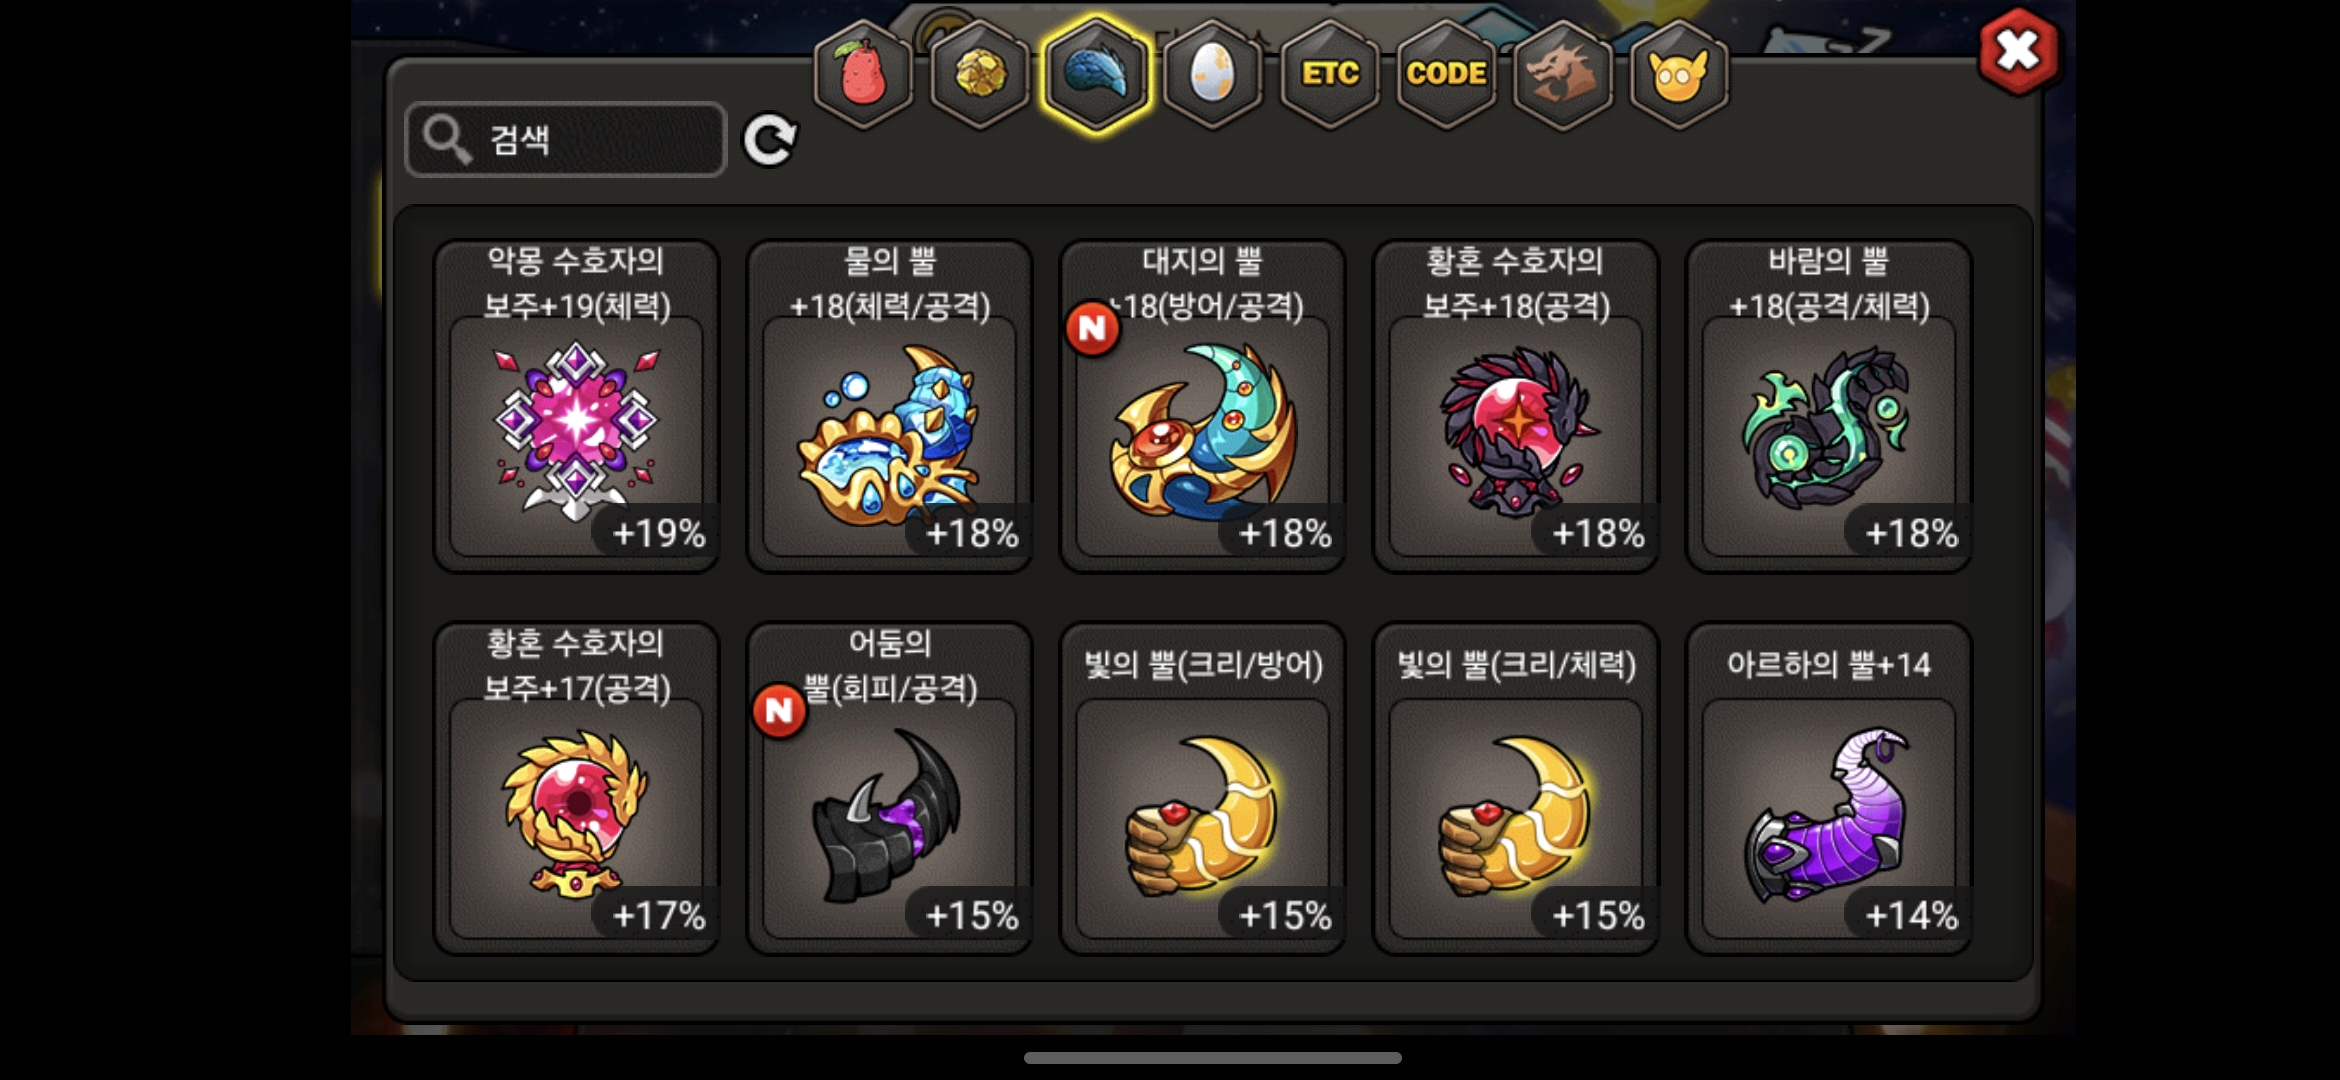Pick the 황혼 수호자의 보주+18 orb
This screenshot has height=1080, width=2340.
tap(1515, 406)
